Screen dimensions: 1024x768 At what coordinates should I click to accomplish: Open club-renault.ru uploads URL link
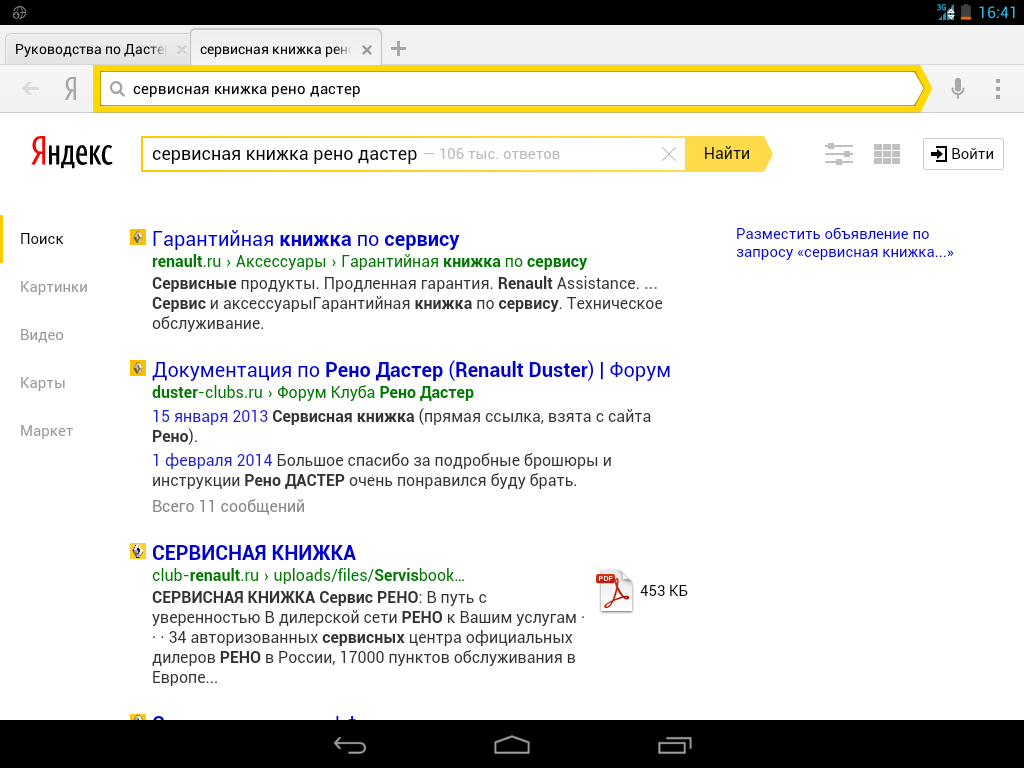308,575
